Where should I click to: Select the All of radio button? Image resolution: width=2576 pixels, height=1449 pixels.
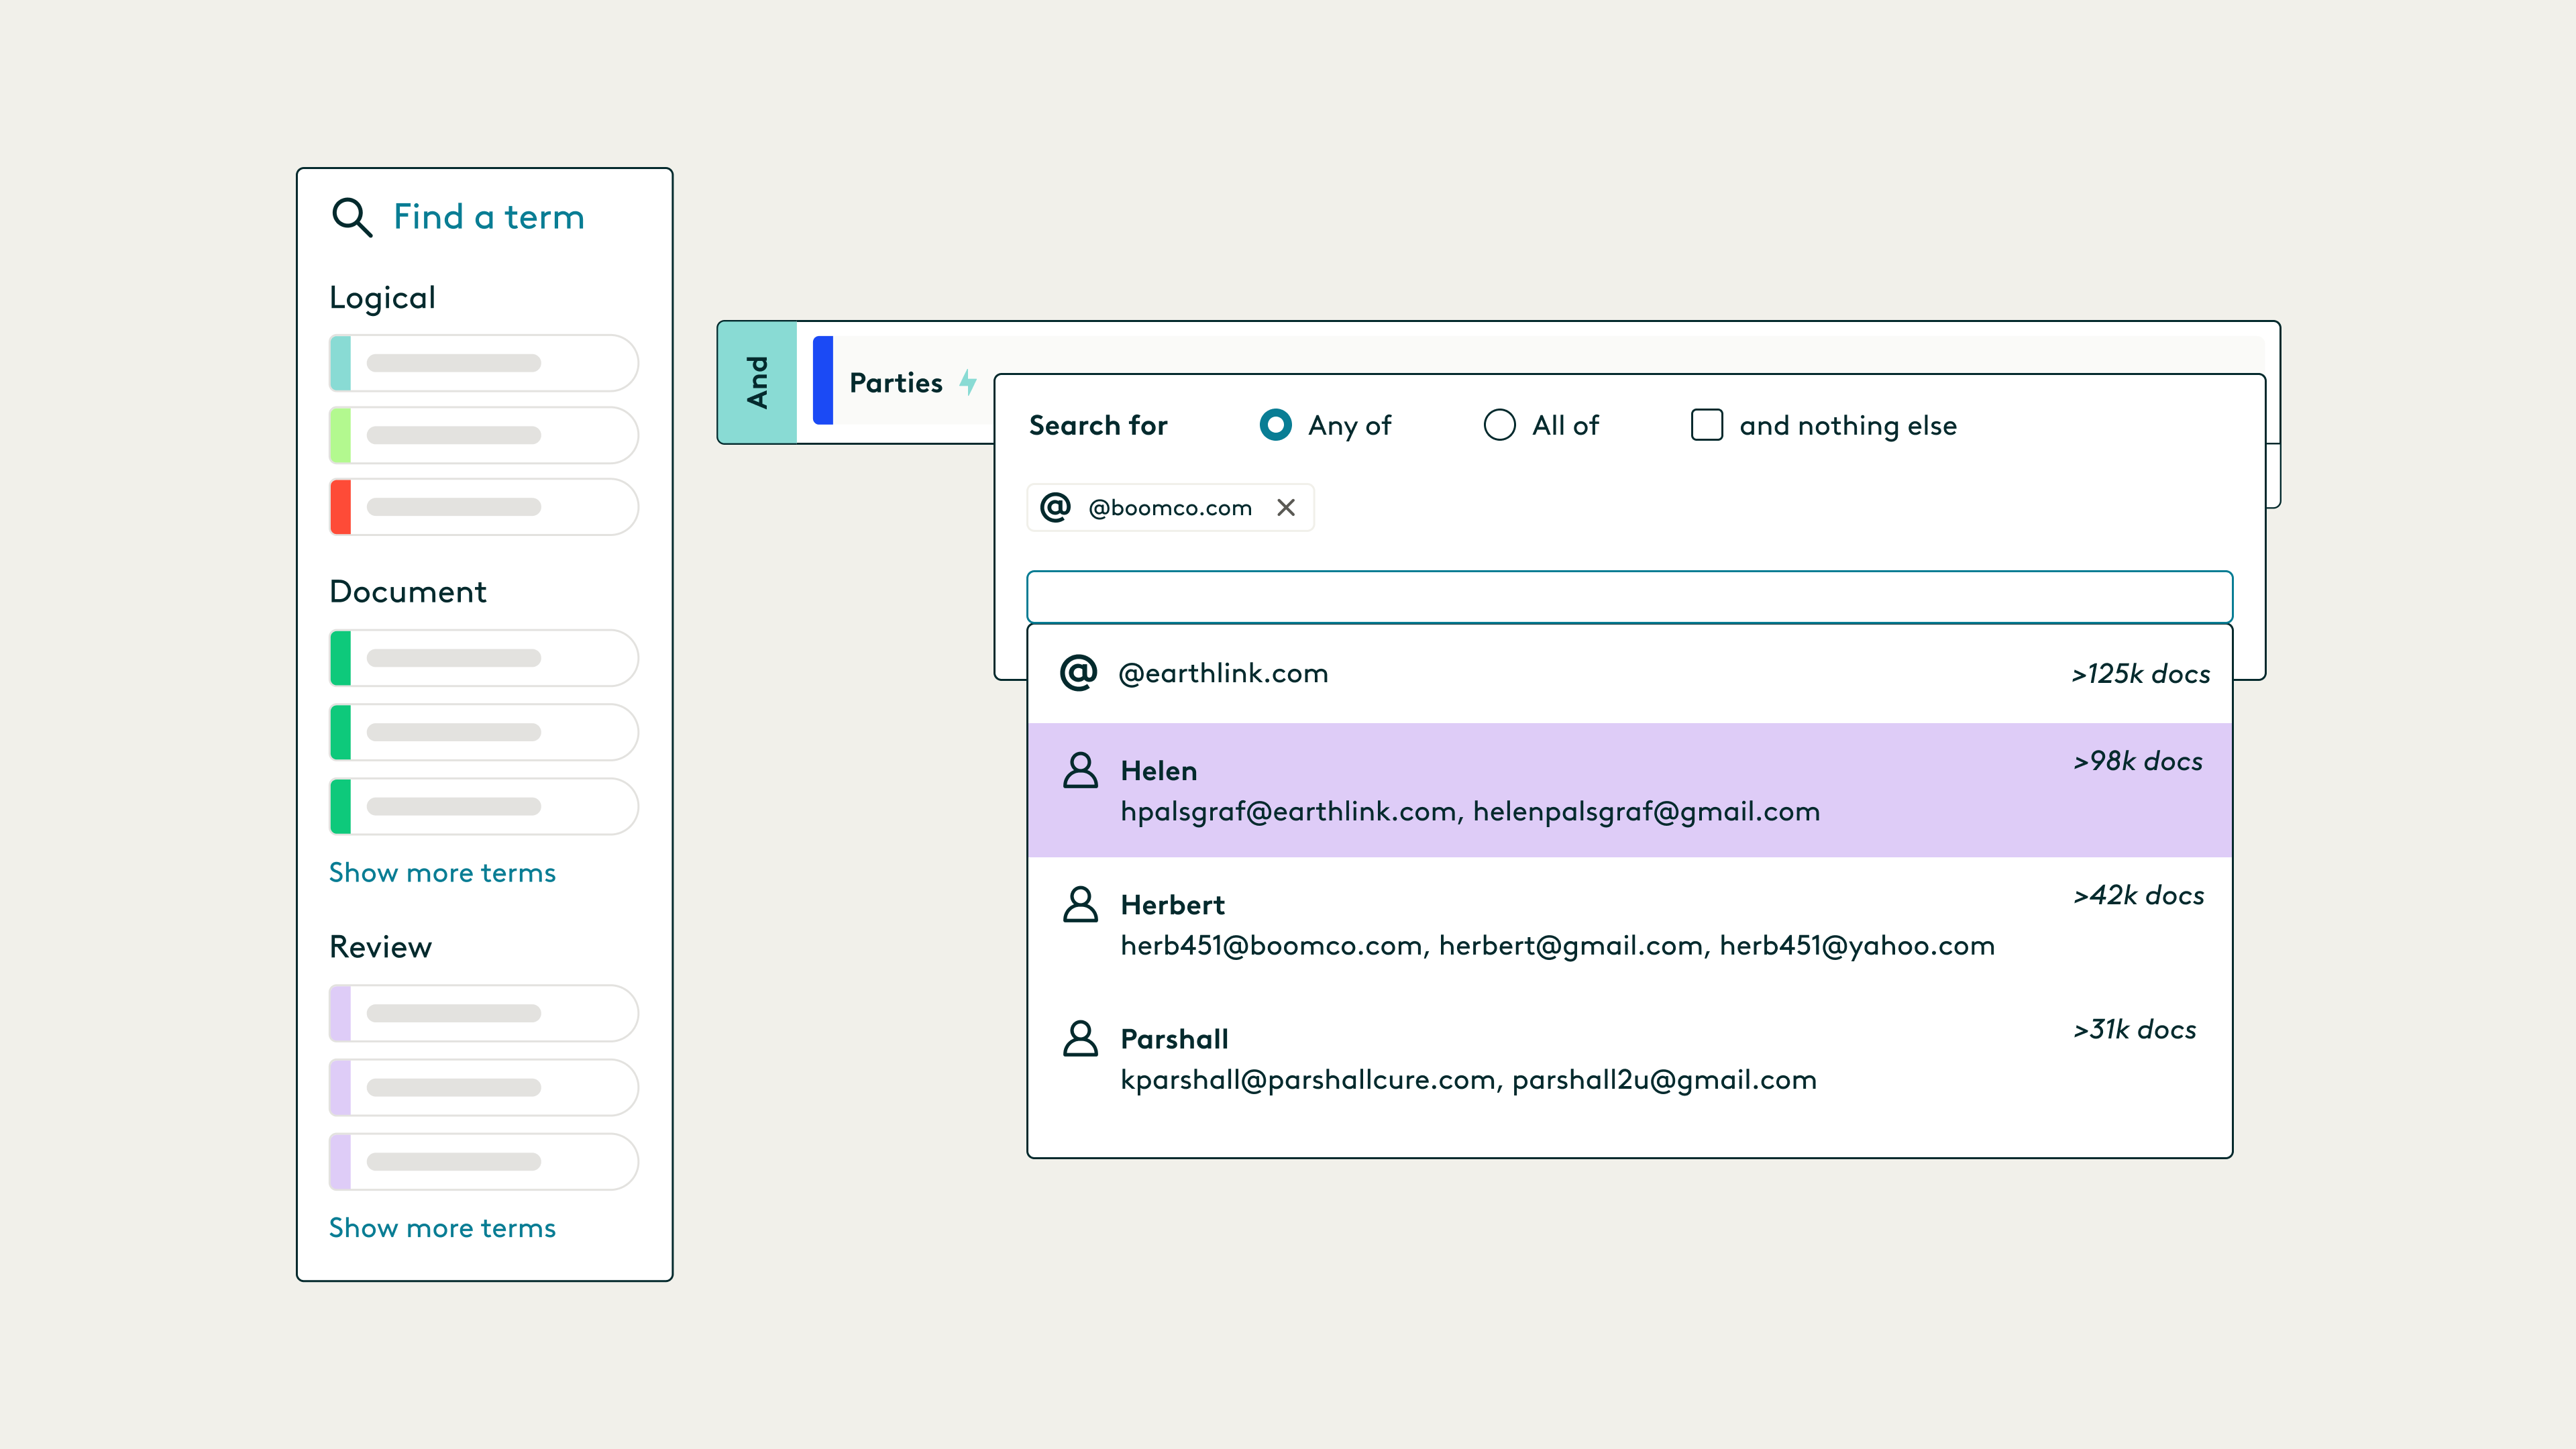(x=1499, y=425)
